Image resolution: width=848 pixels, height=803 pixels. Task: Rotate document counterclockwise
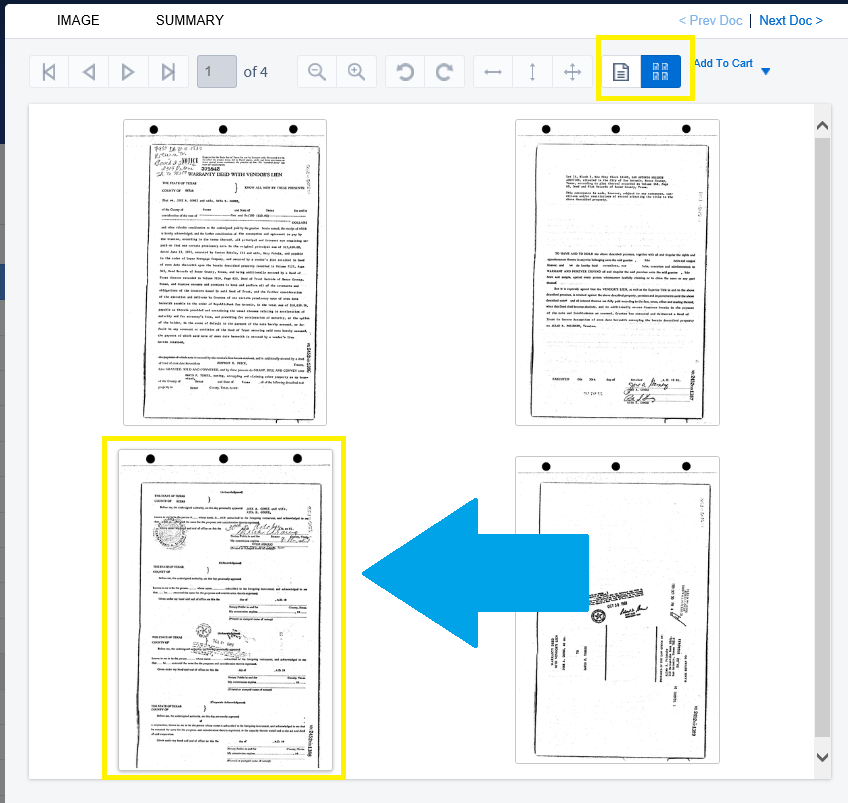point(405,71)
